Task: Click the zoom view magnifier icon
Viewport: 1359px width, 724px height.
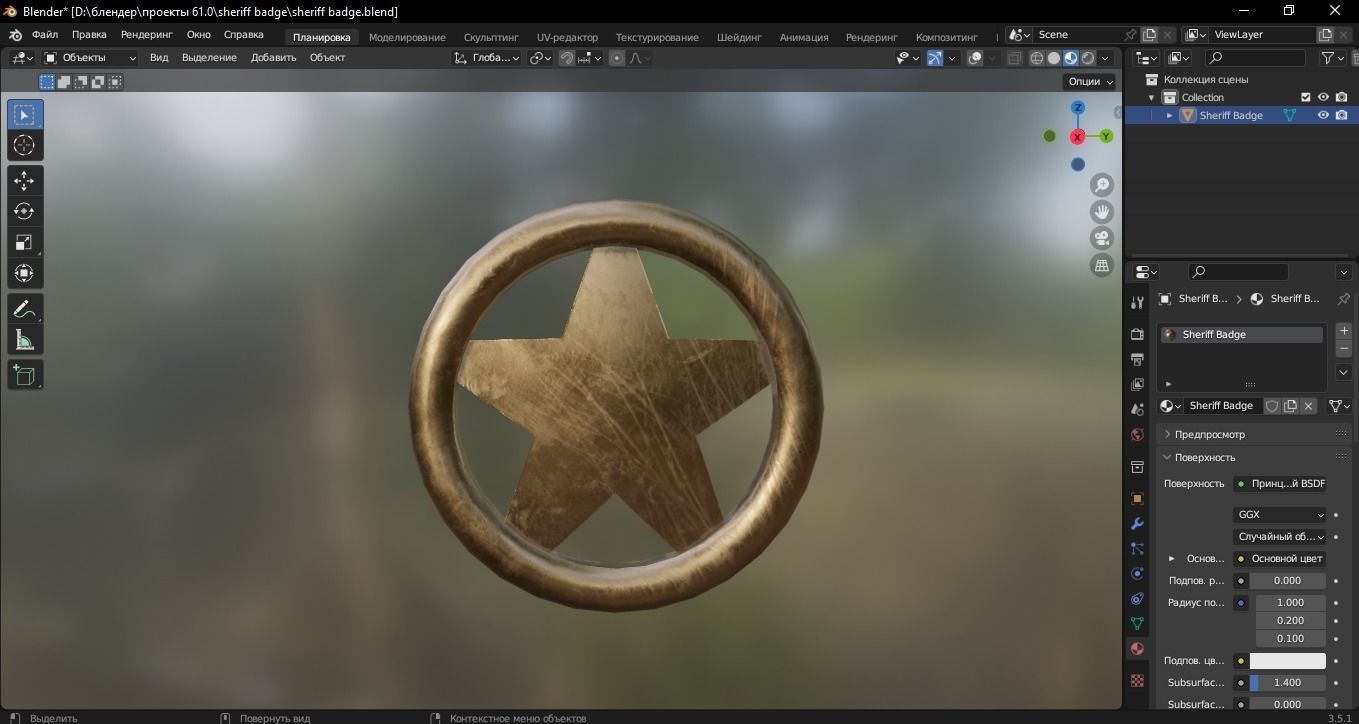Action: click(1102, 185)
